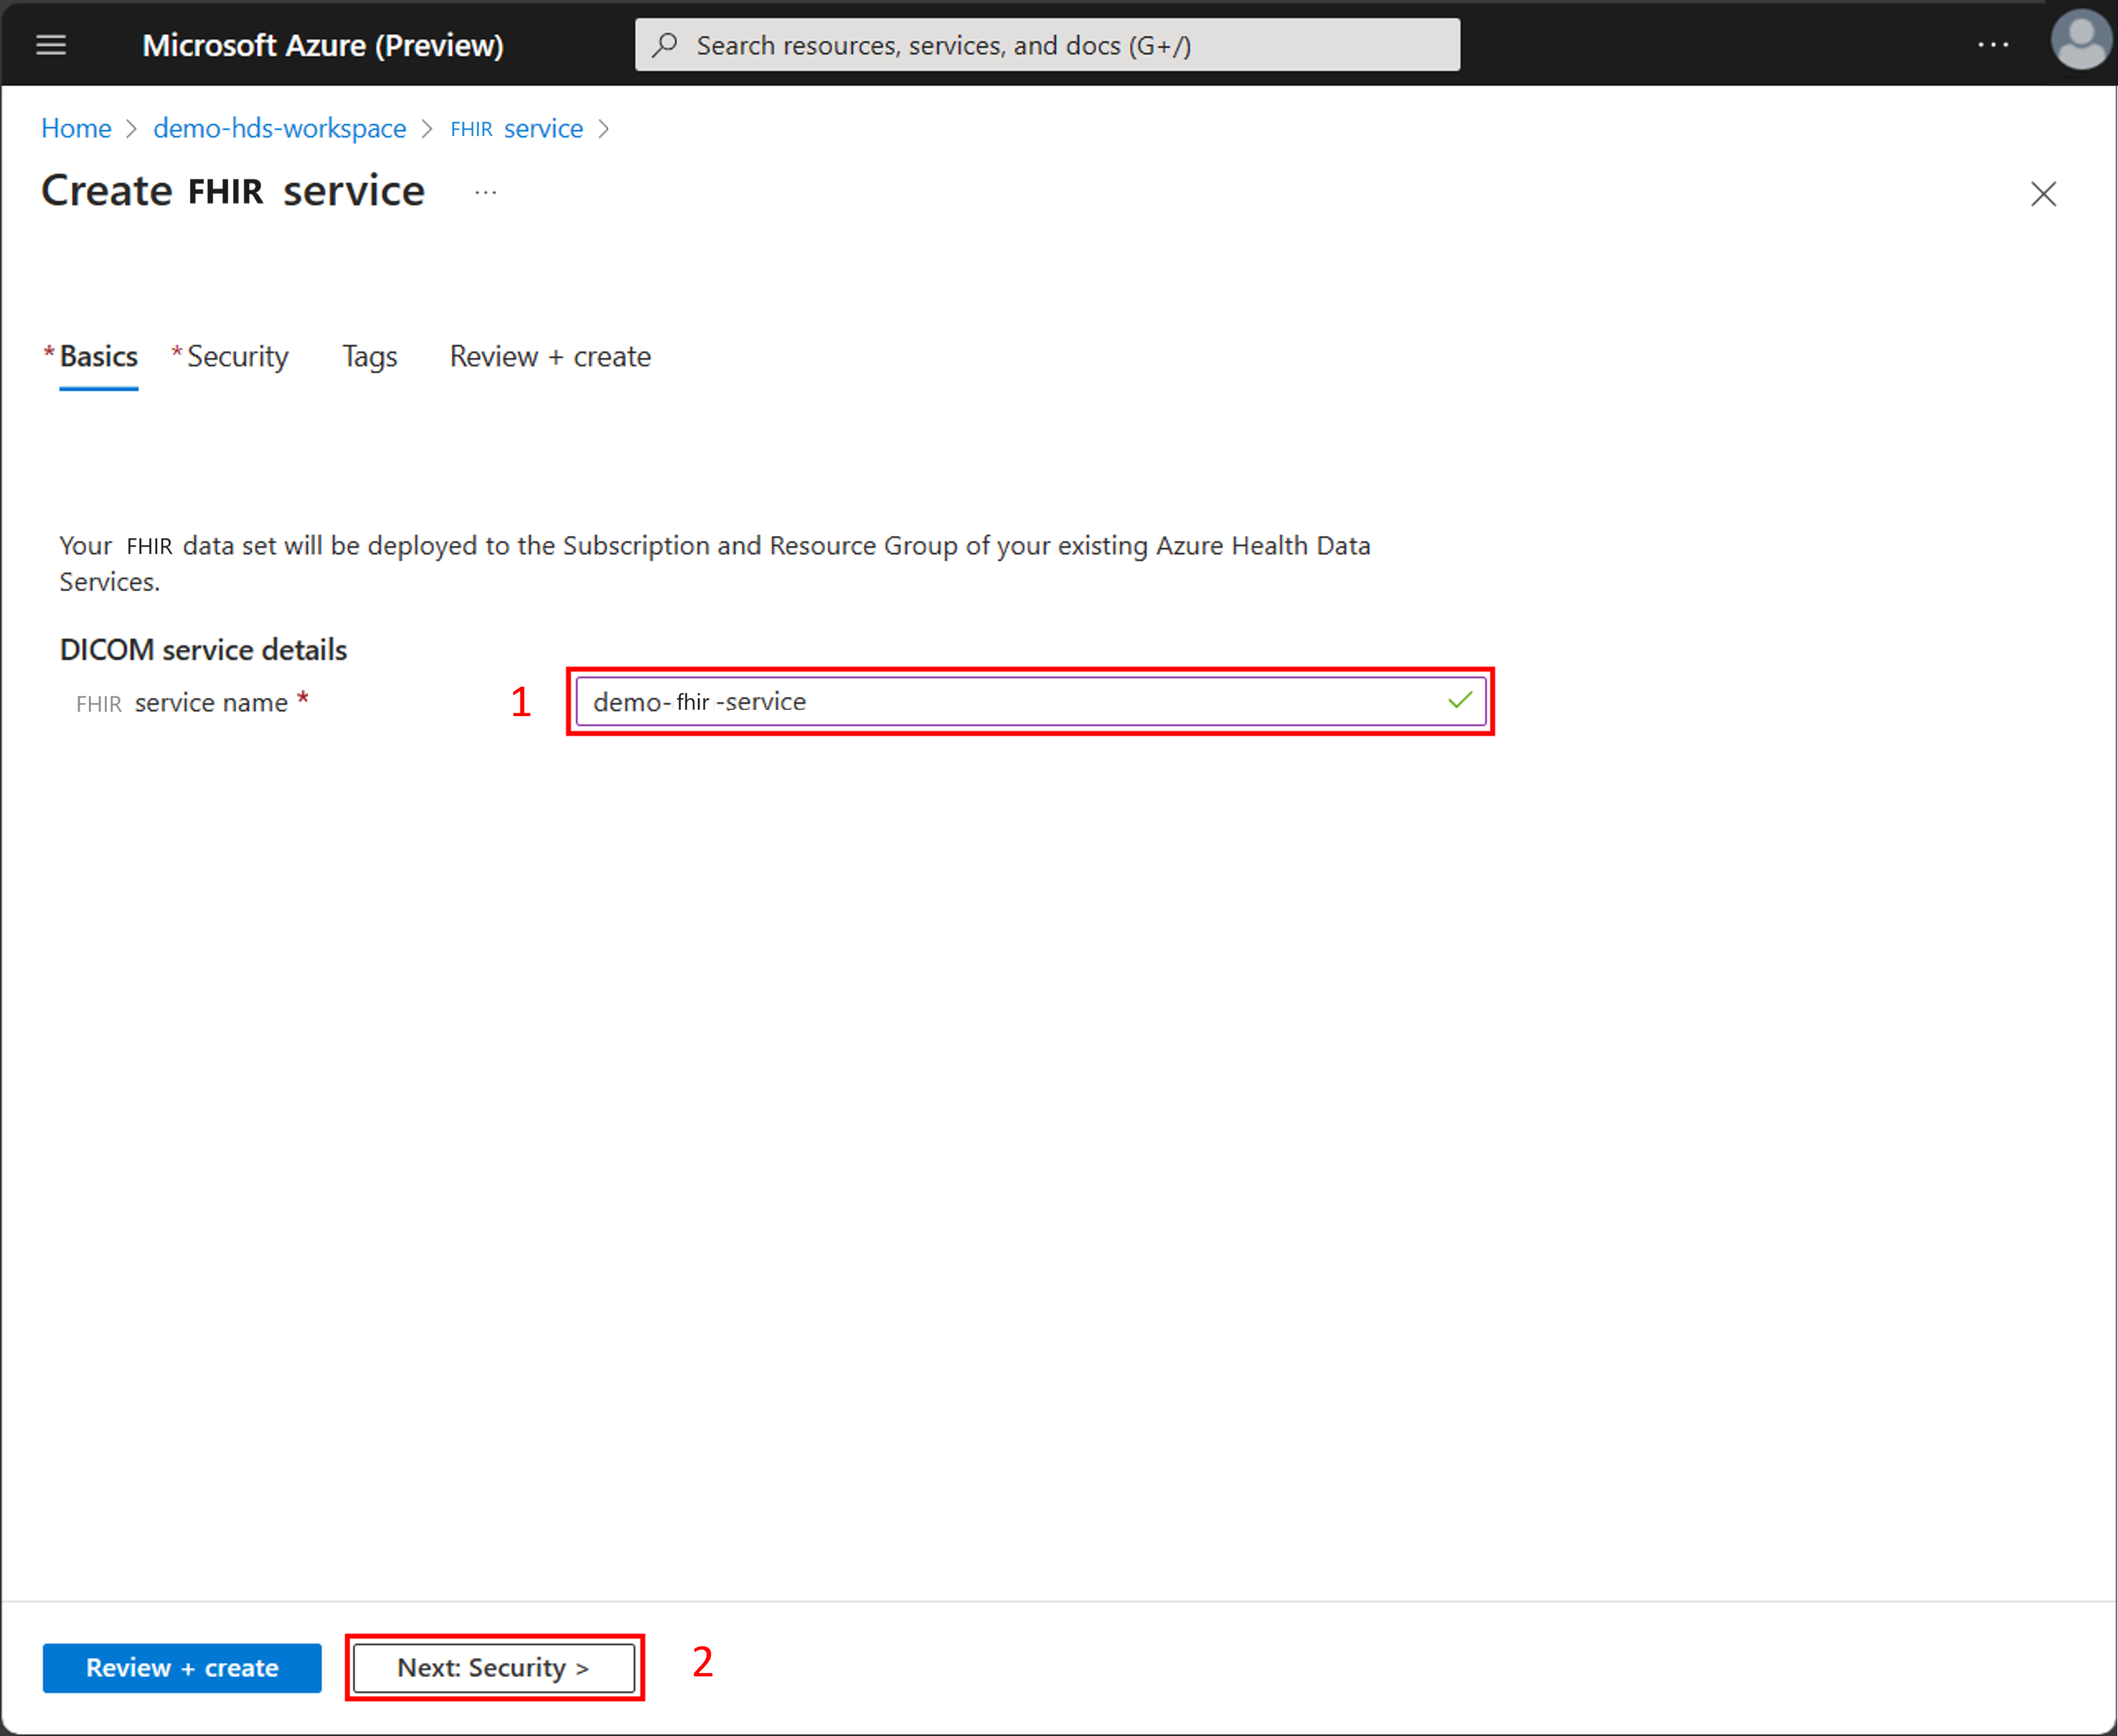Image resolution: width=2118 pixels, height=1736 pixels.
Task: Switch to the Basics tab
Action: [98, 356]
